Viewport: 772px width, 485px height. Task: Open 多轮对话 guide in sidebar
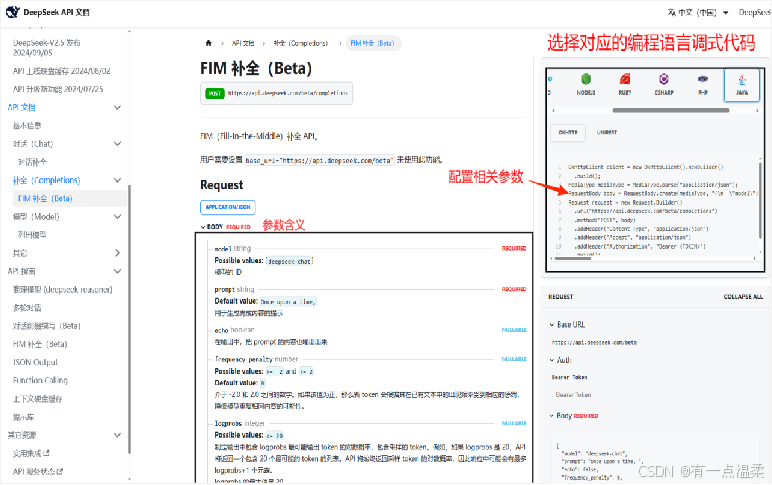tap(27, 308)
